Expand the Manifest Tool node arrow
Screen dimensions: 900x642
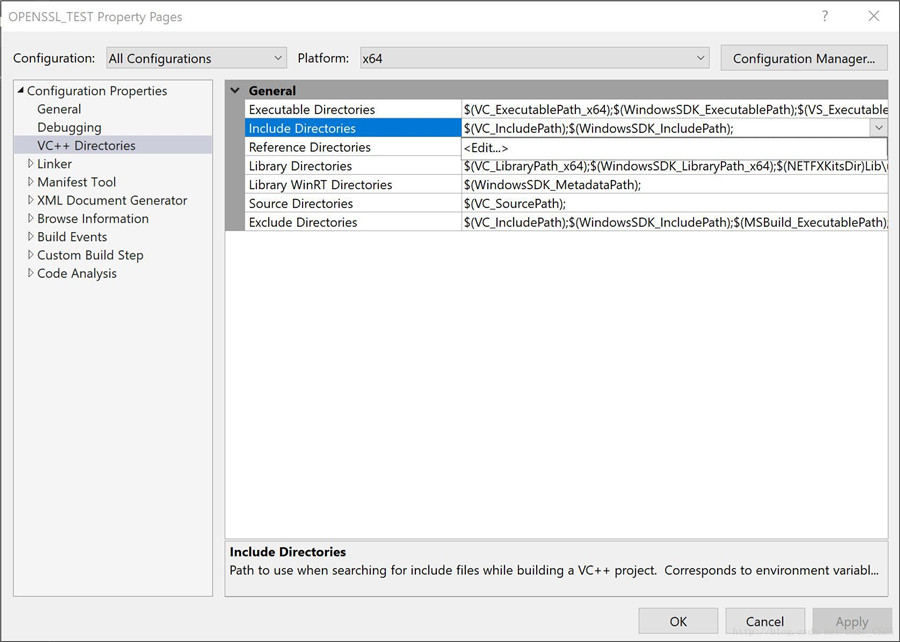(x=30, y=182)
